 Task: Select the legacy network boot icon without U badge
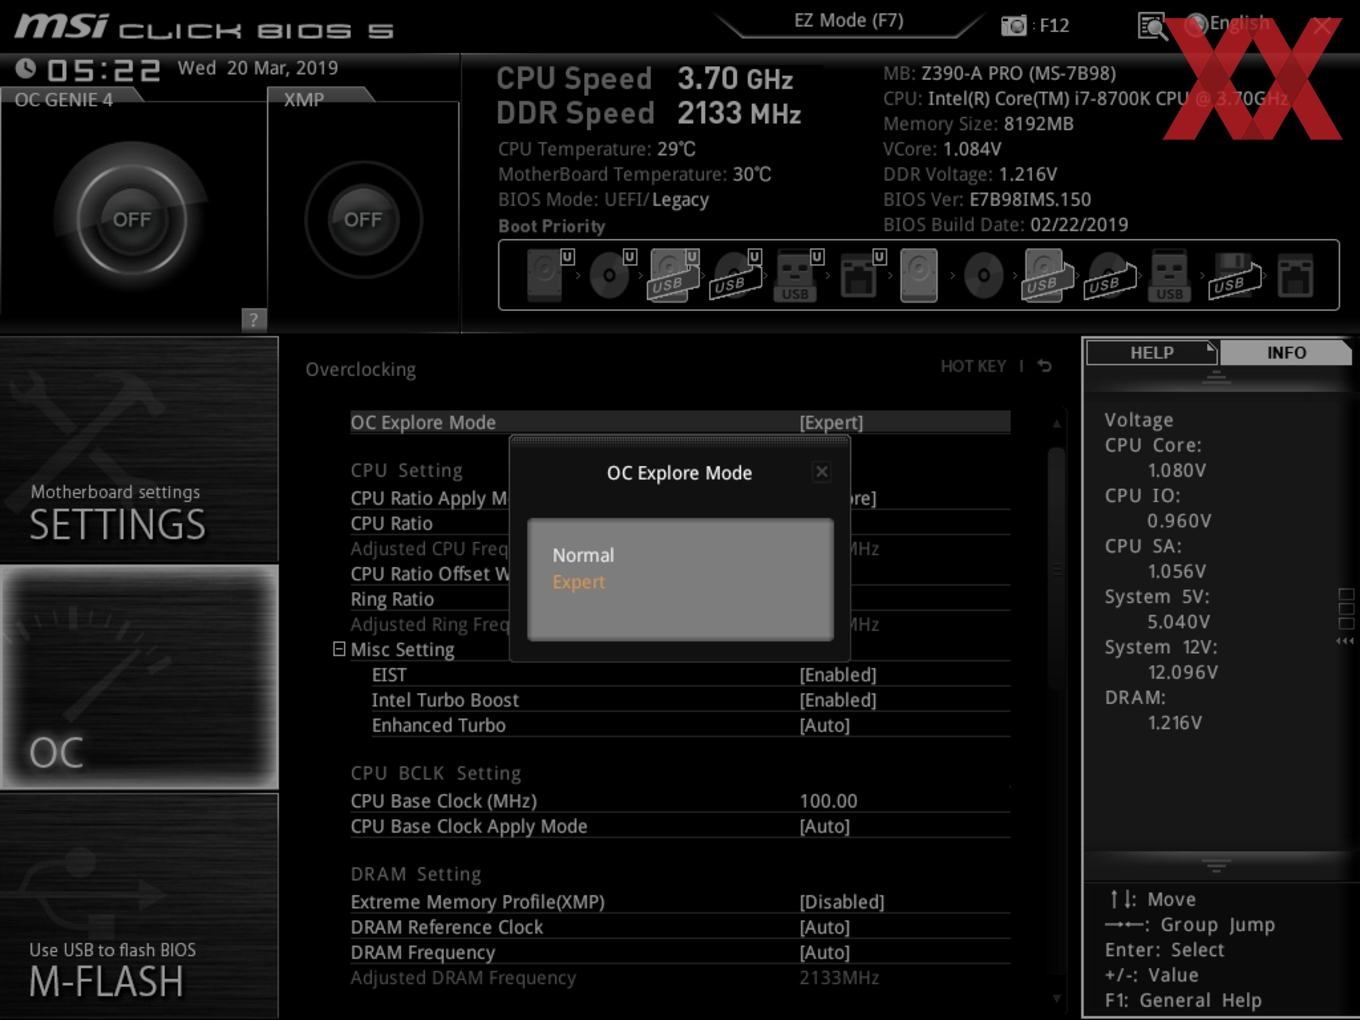(1295, 275)
